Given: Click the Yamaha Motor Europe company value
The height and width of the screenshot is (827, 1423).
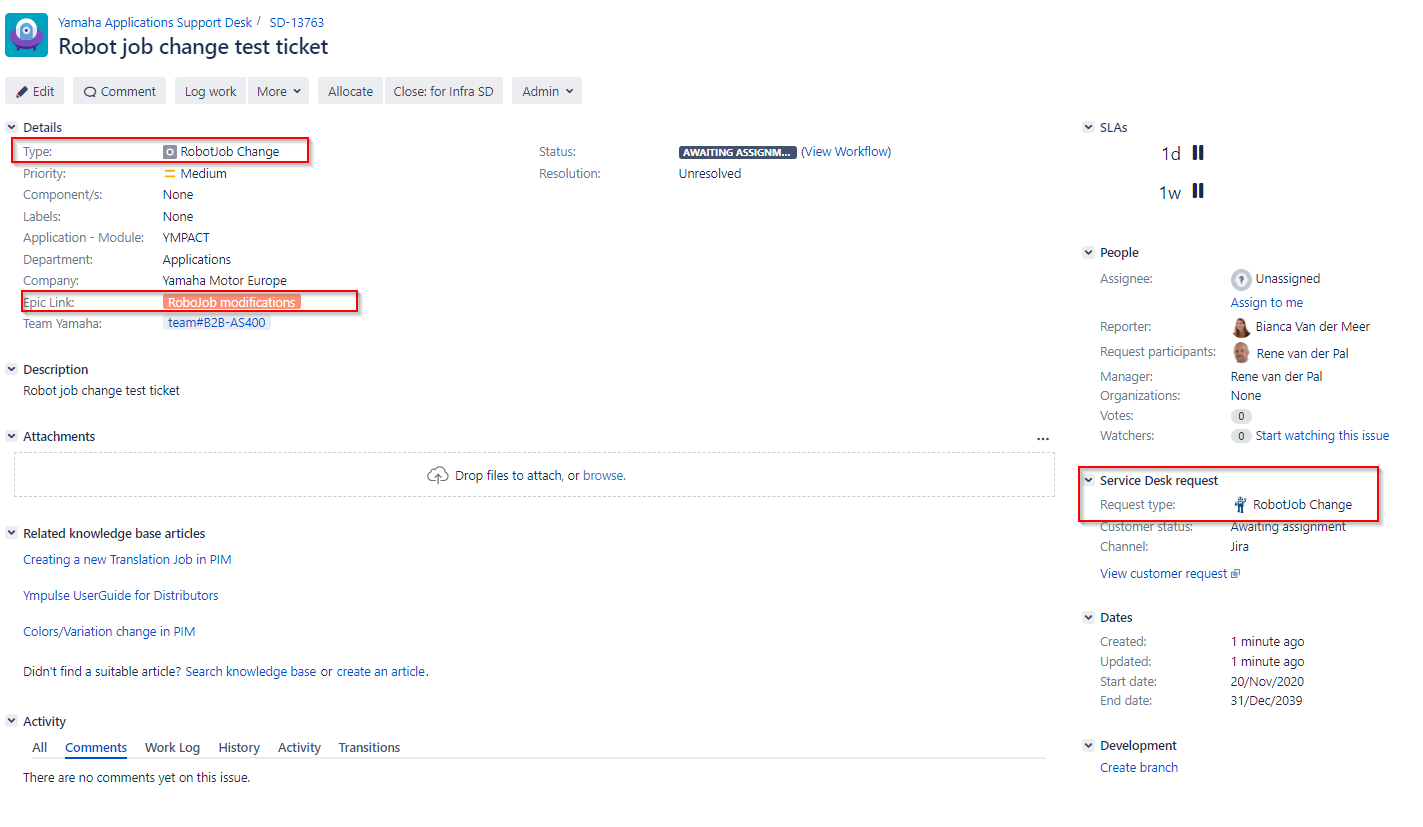Looking at the screenshot, I should click(225, 281).
